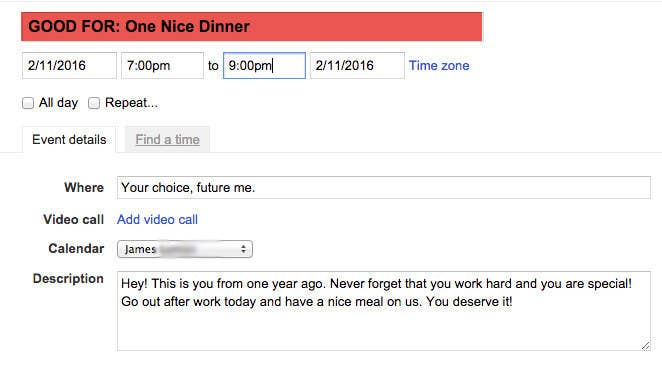Switch to the Event details tab
Image resolution: width=662 pixels, height=367 pixels.
(x=69, y=139)
